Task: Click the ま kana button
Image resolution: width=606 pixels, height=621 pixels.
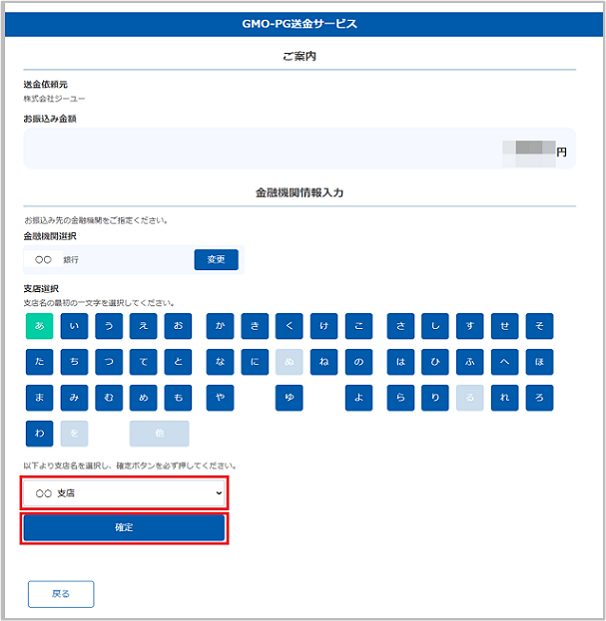Action: pos(39,398)
